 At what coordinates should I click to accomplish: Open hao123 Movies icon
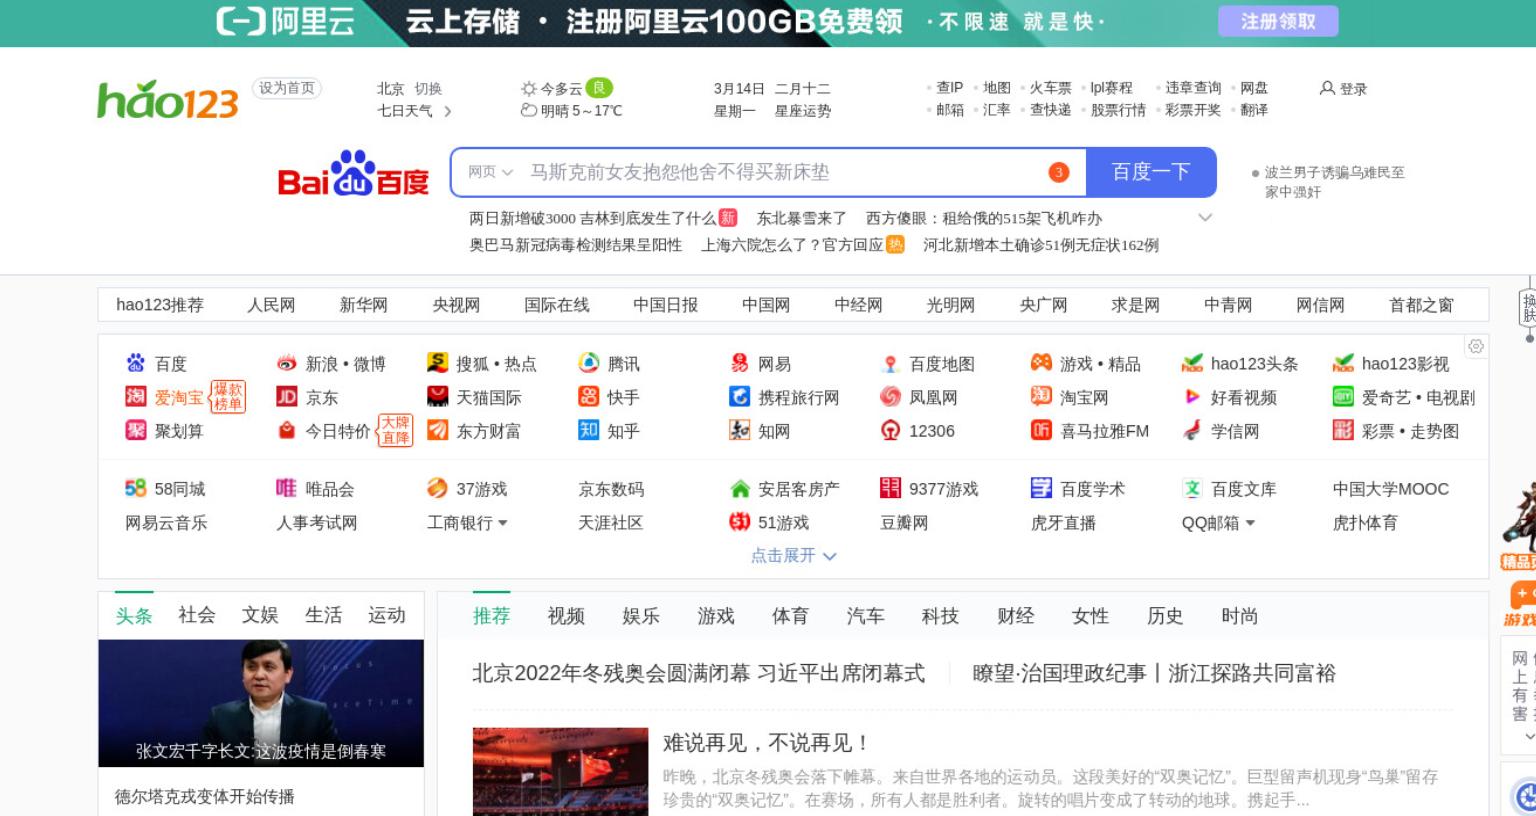(1343, 364)
